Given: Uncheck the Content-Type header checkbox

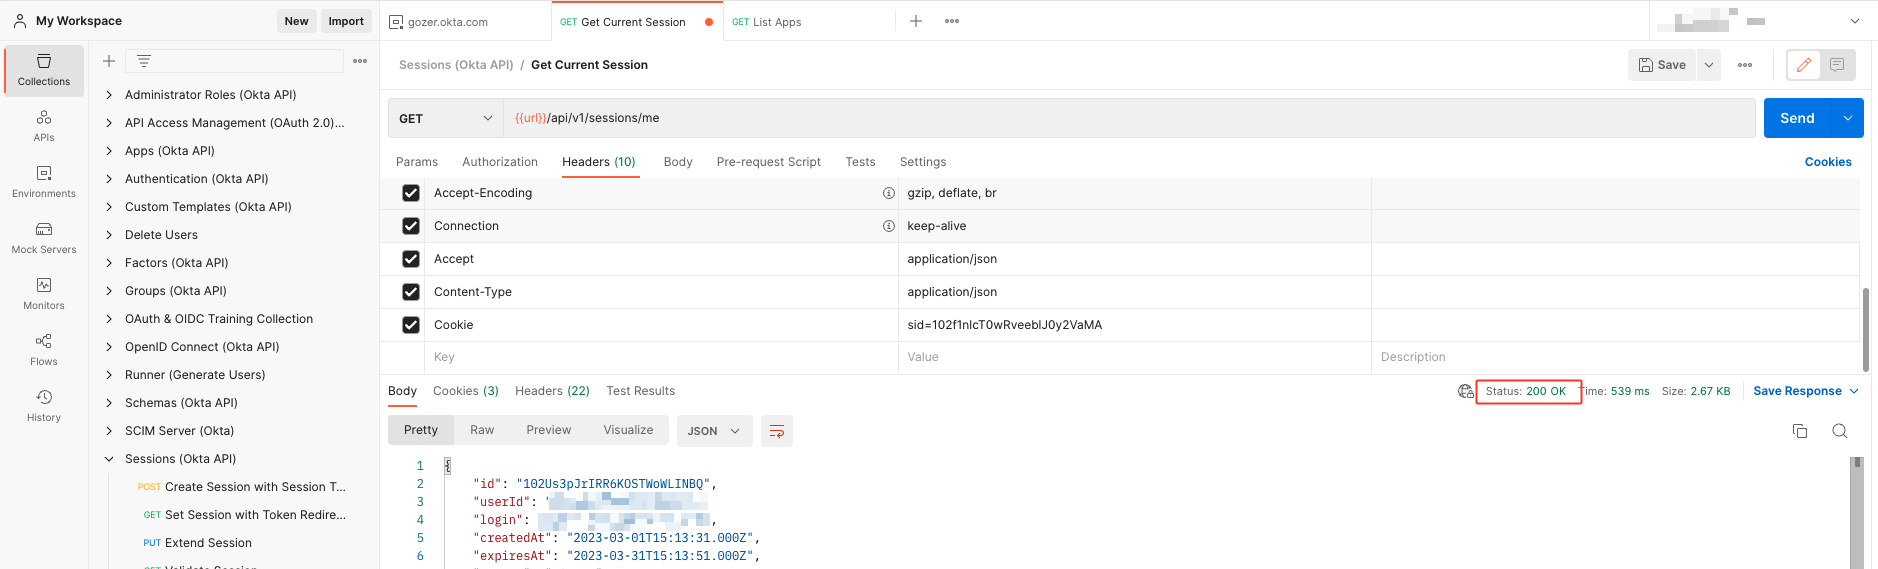Looking at the screenshot, I should coord(411,292).
